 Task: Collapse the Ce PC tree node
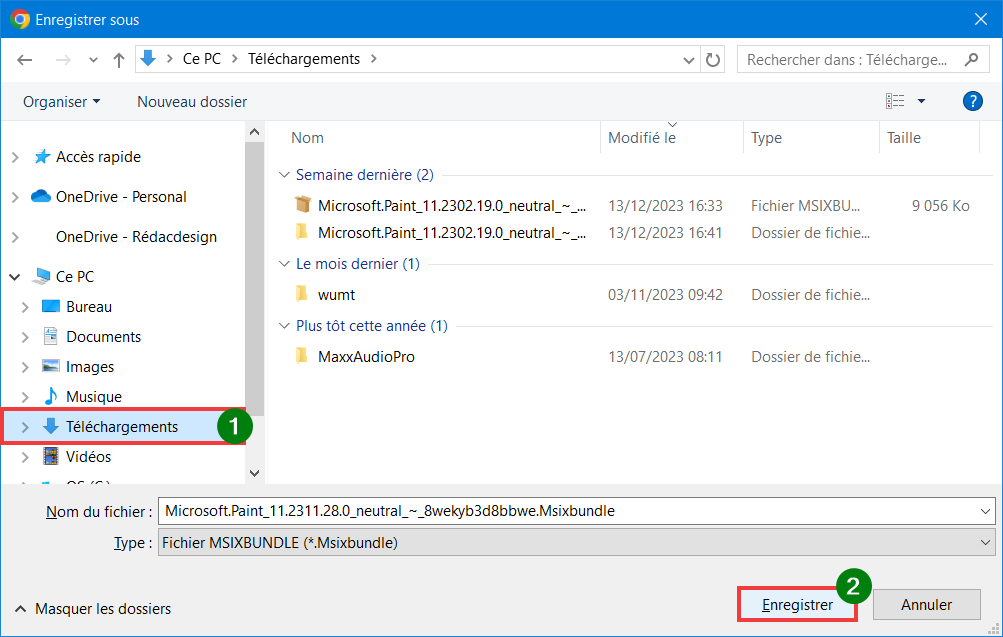(15, 277)
